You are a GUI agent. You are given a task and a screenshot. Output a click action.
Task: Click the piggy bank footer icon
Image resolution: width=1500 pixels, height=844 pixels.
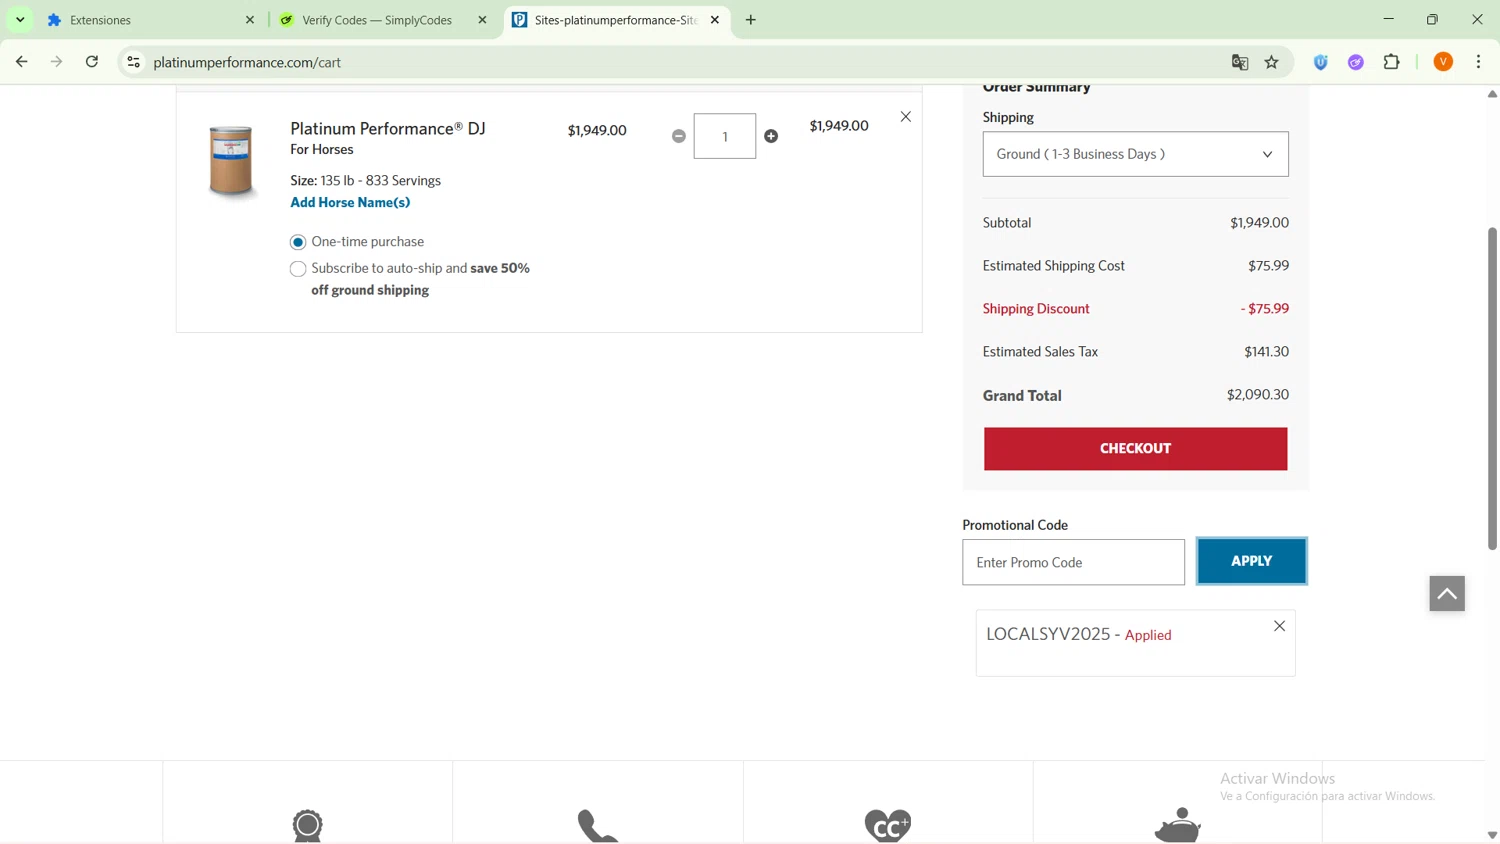click(1178, 825)
